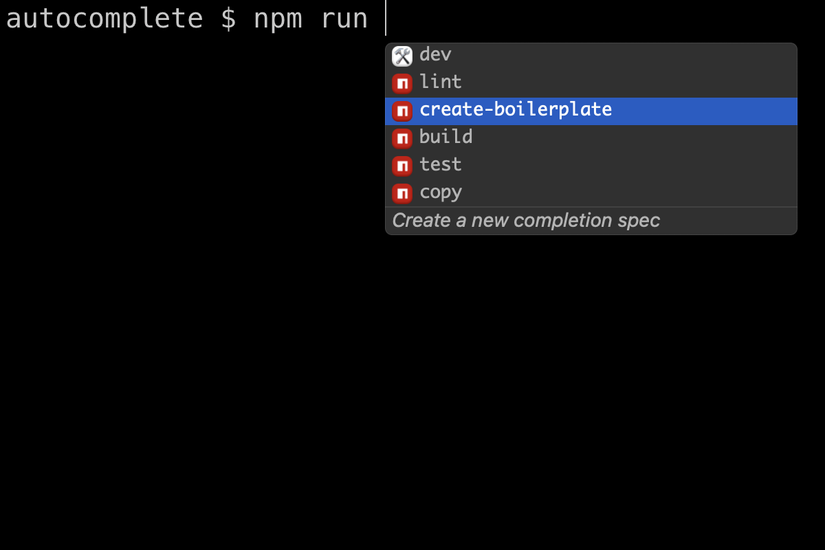The image size is (825, 550).
Task: Click the npm icon beside create-boilerplate
Action: 402,111
